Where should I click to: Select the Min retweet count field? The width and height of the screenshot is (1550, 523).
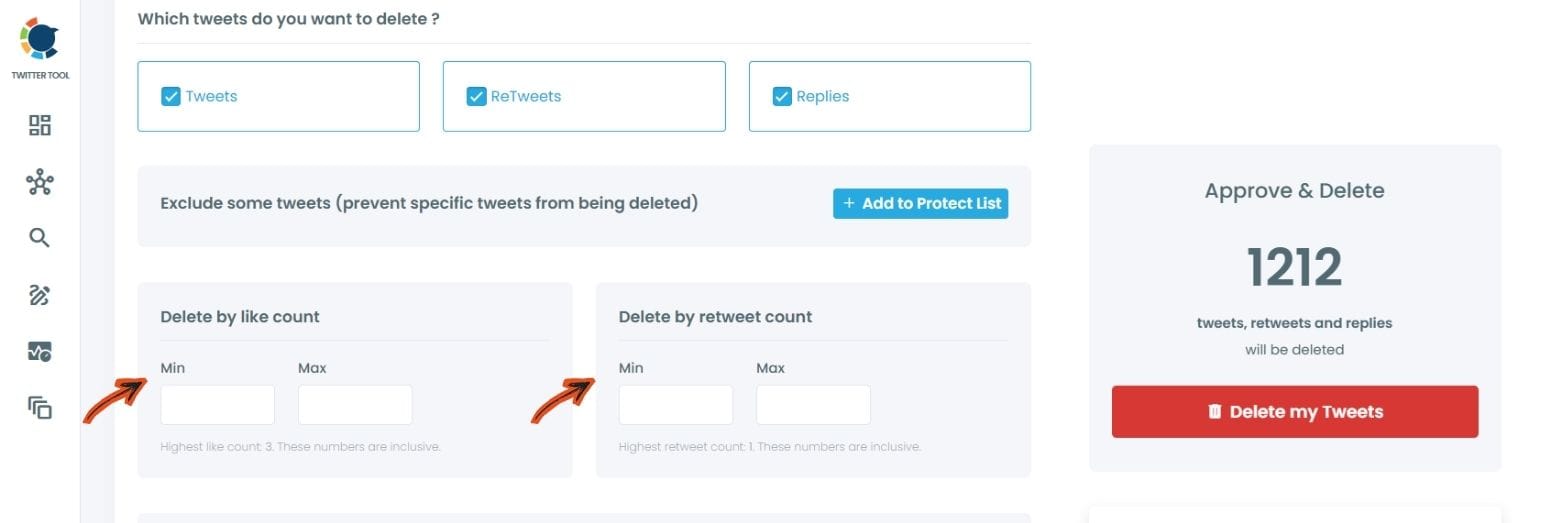pos(675,405)
